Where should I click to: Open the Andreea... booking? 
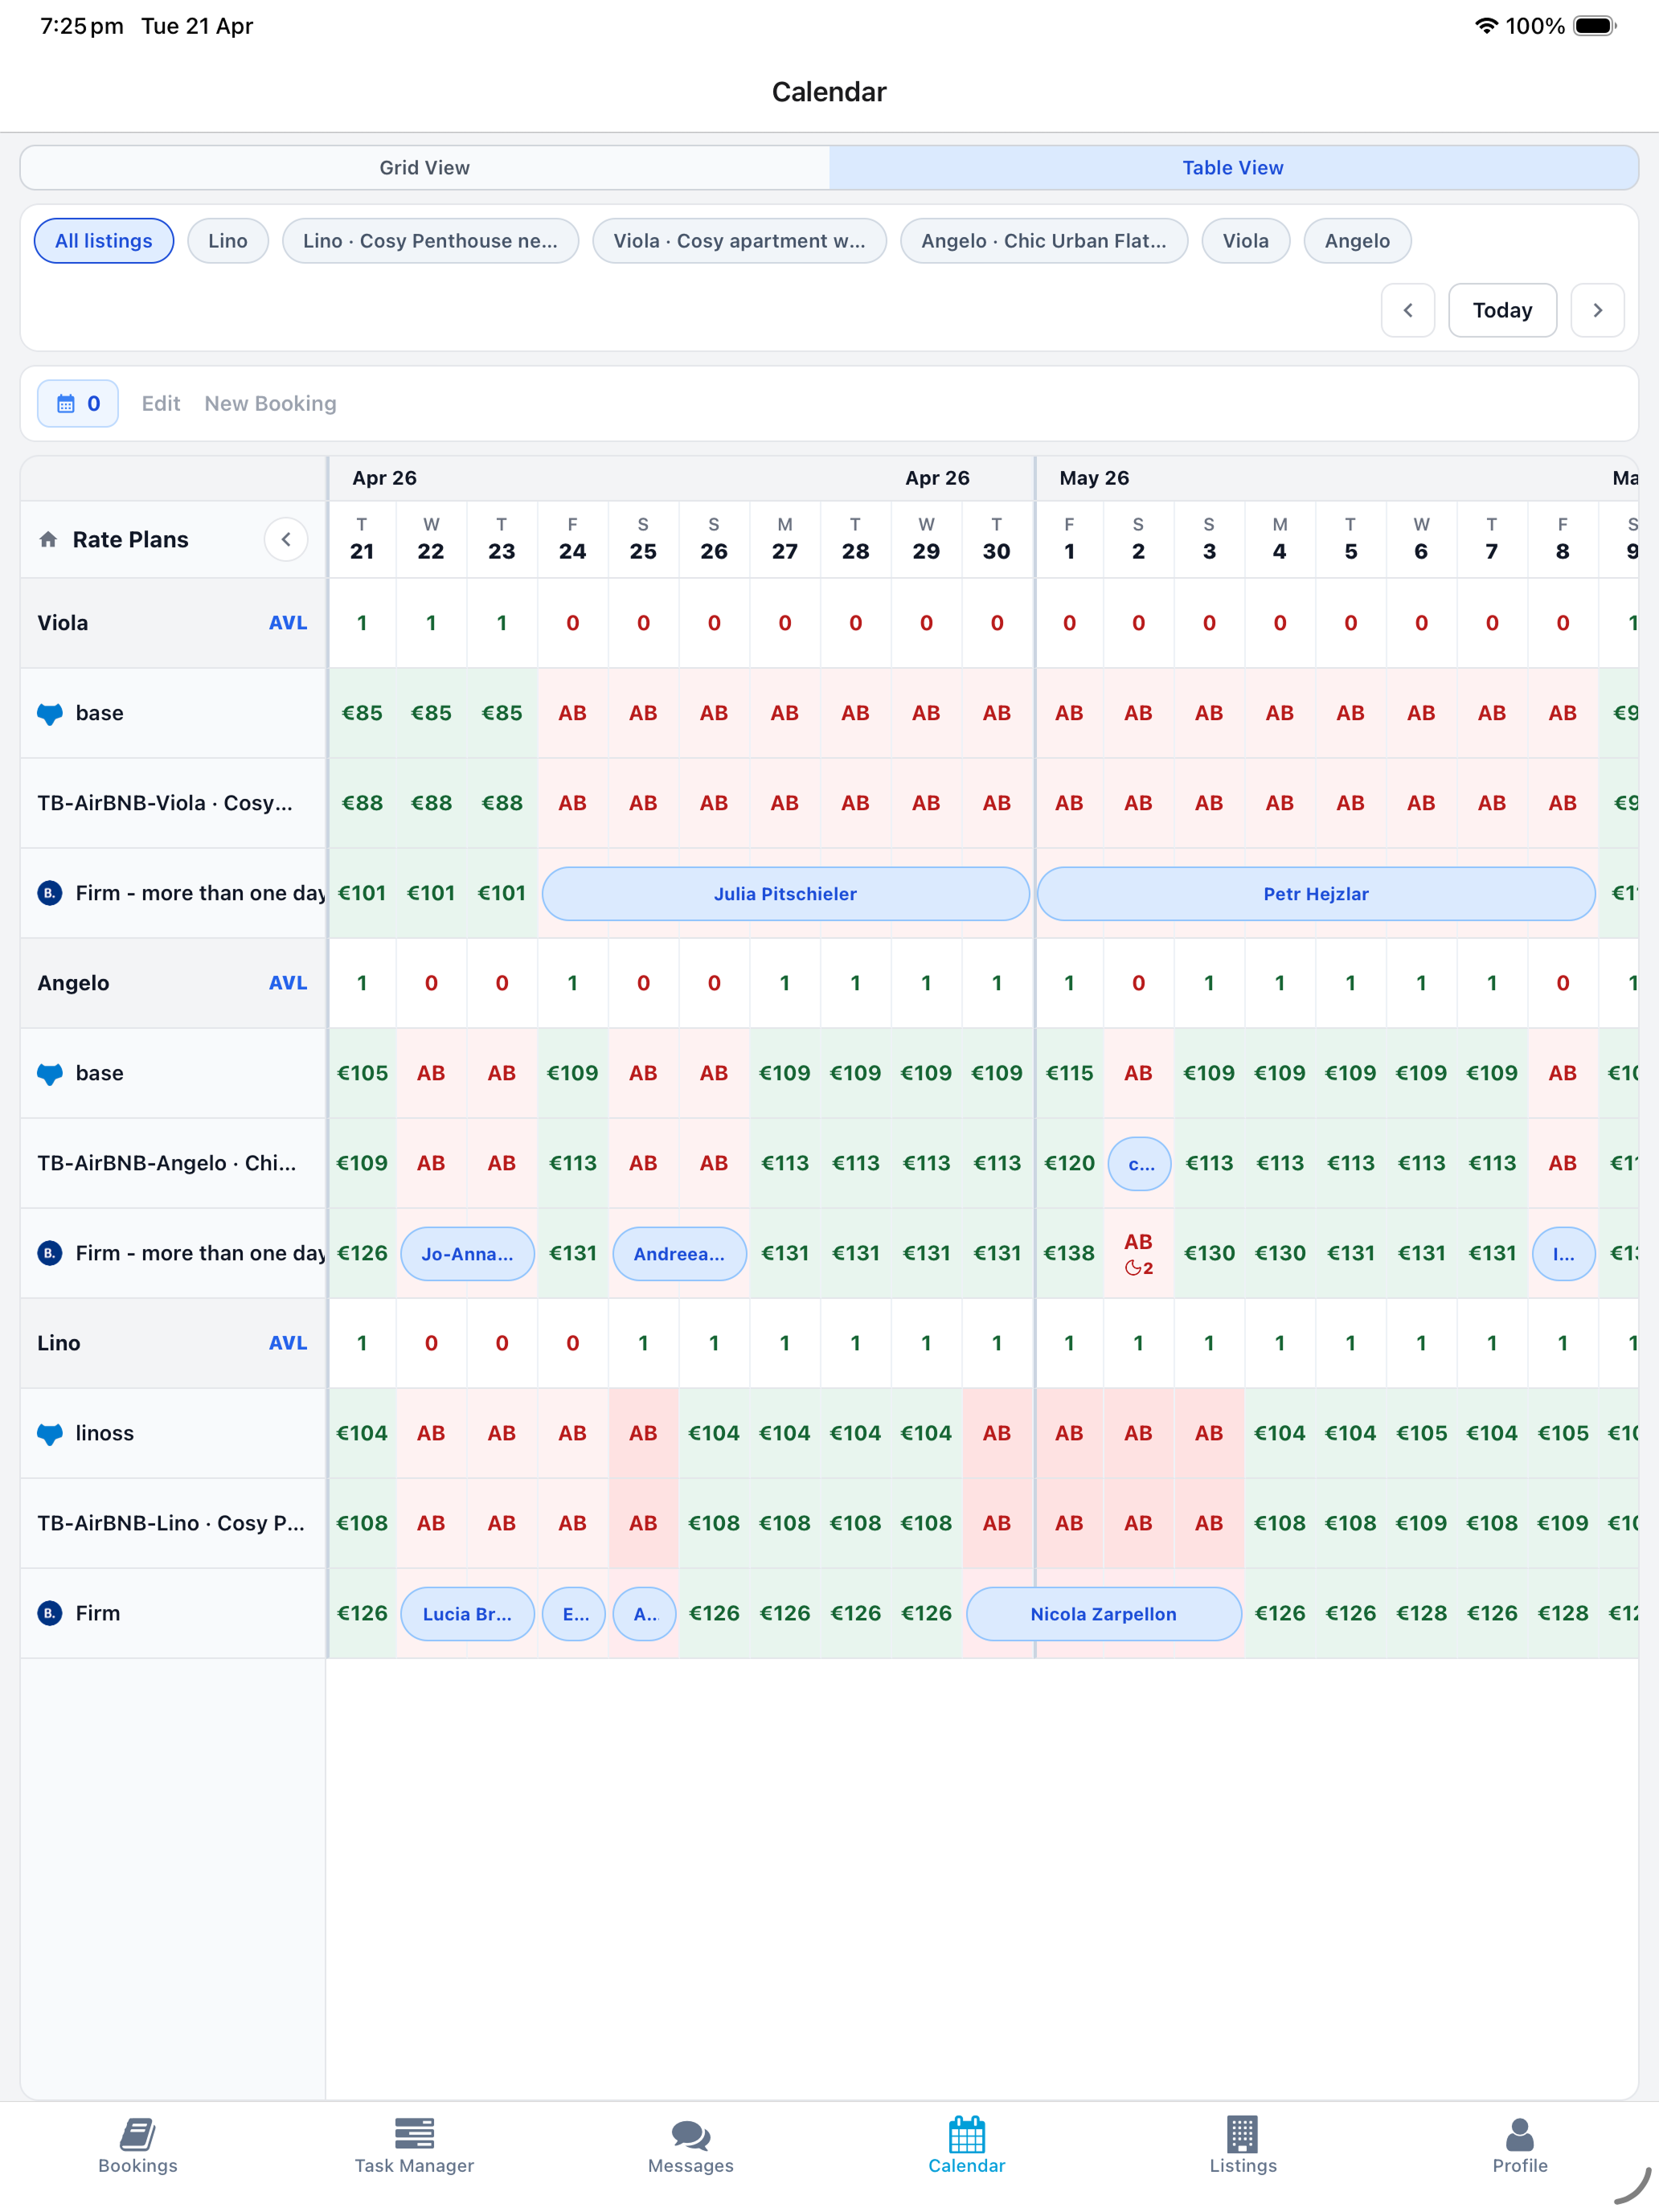pos(679,1254)
